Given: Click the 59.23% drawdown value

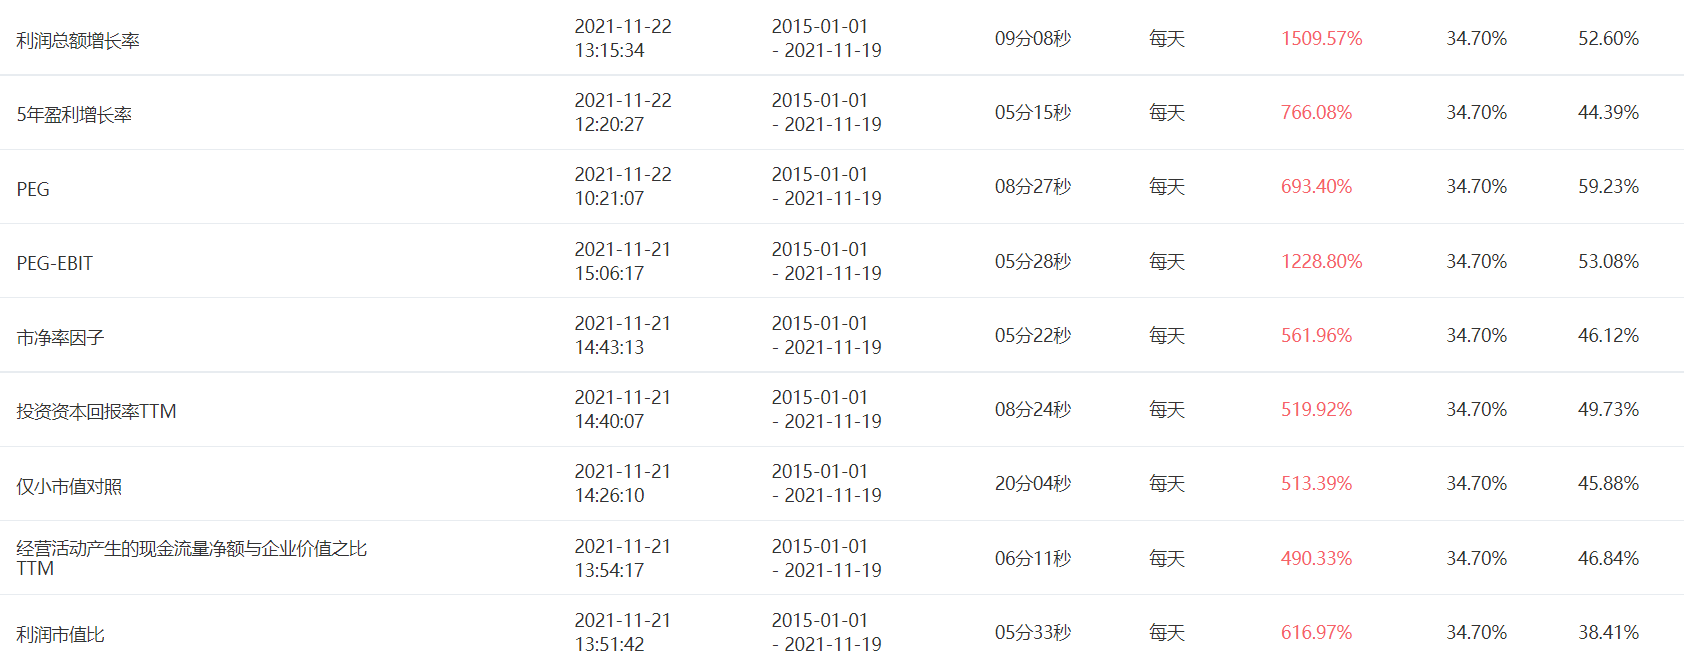Looking at the screenshot, I should pyautogui.click(x=1608, y=187).
